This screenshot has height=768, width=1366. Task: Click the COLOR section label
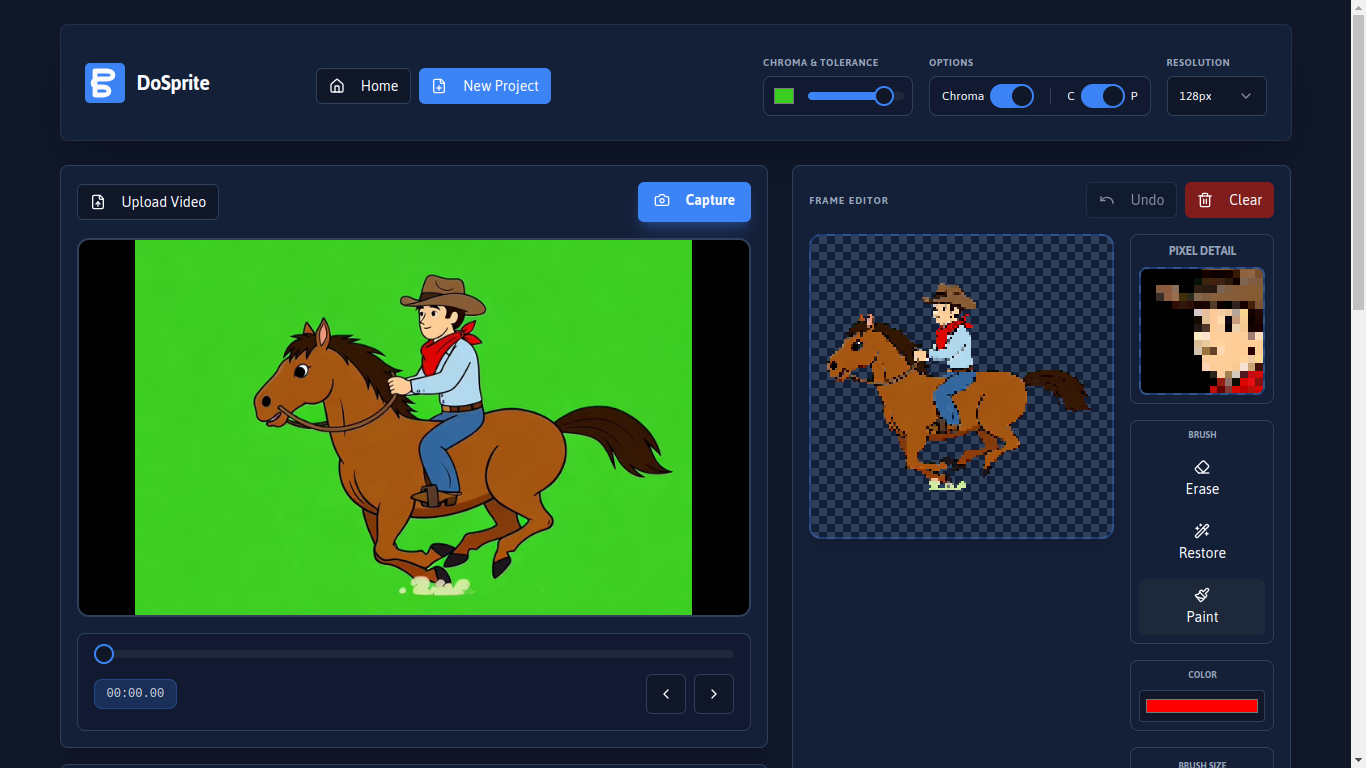1202,675
